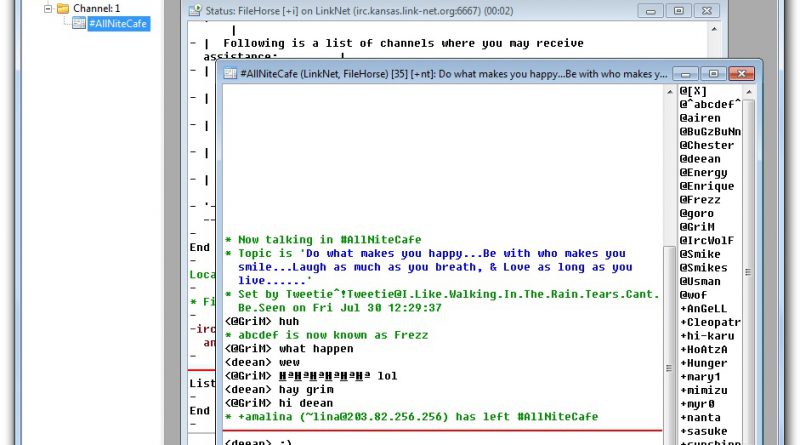Click the channel icon beside #AllNiteCafe in tree
The image size is (800, 445).
point(79,24)
